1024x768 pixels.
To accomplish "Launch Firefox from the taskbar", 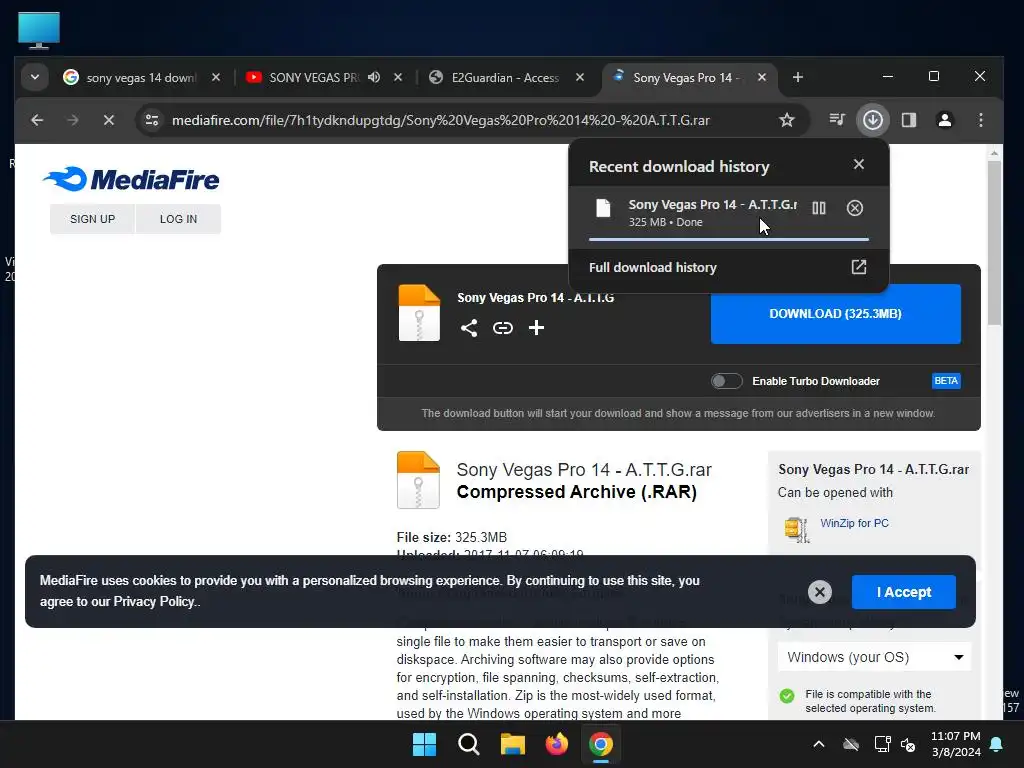I will pyautogui.click(x=556, y=744).
